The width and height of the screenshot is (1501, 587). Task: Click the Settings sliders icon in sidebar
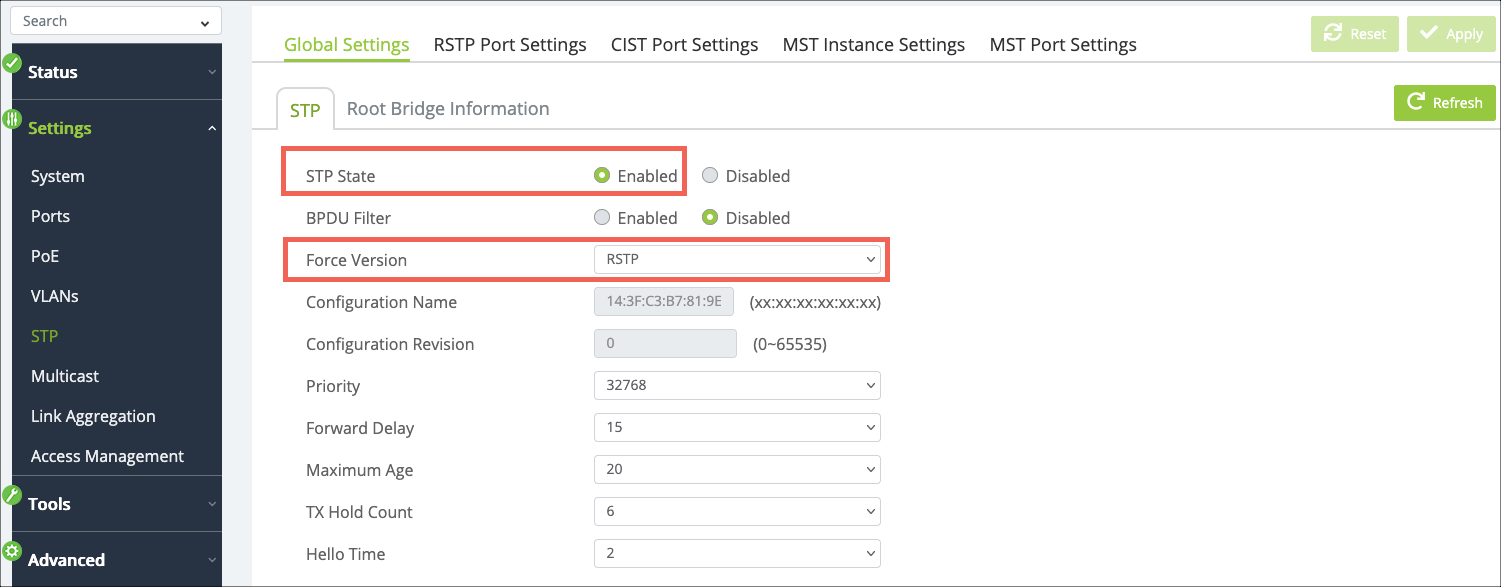[12, 119]
